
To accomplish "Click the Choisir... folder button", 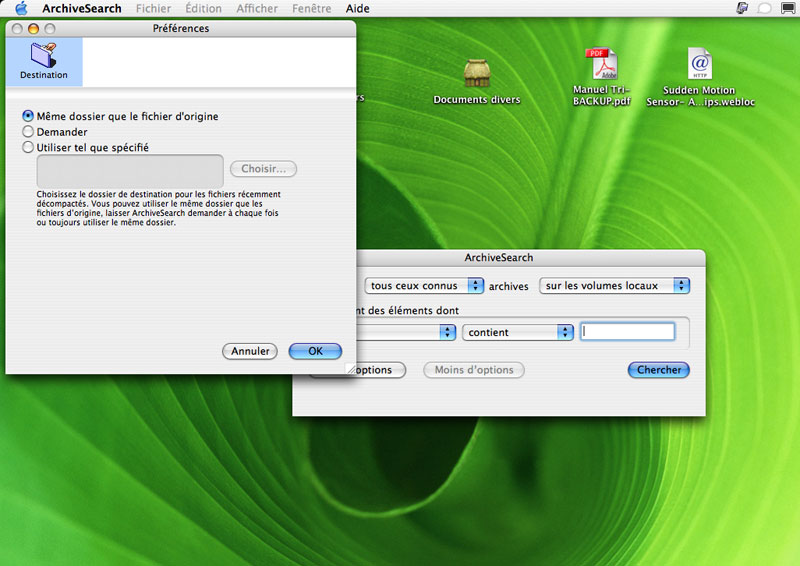I will pyautogui.click(x=263, y=168).
